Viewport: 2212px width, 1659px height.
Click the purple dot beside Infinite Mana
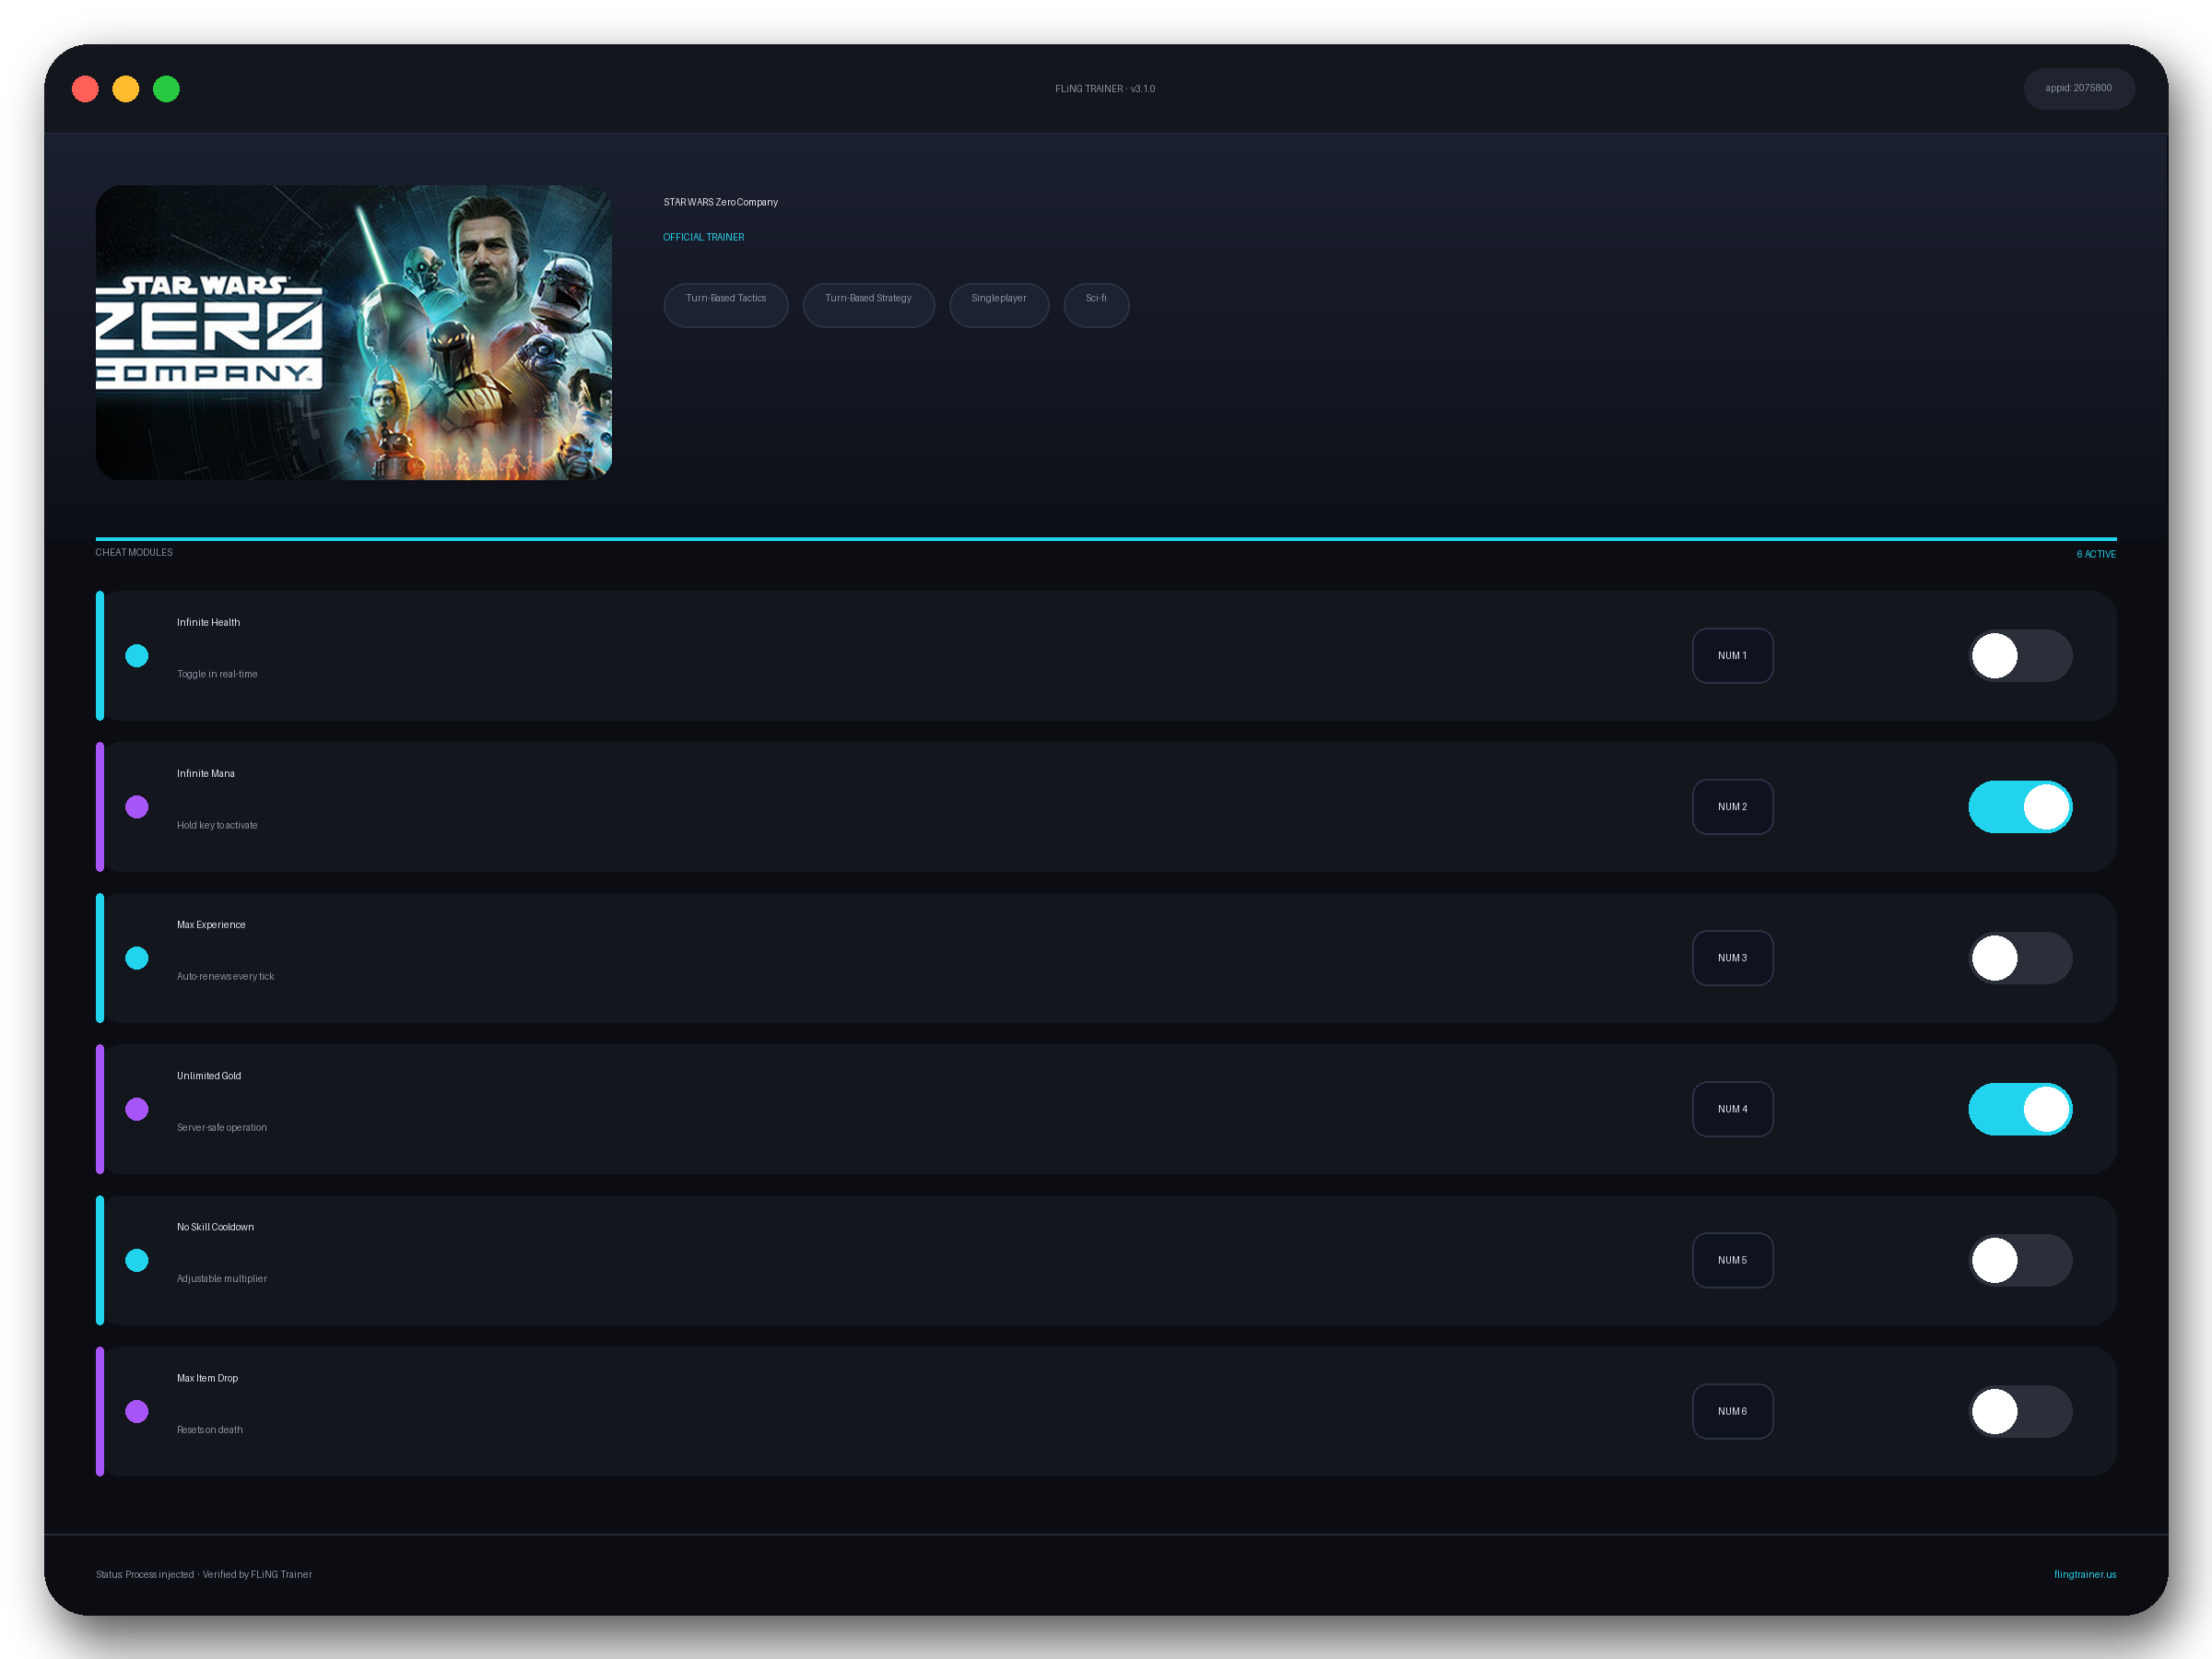pos(137,807)
